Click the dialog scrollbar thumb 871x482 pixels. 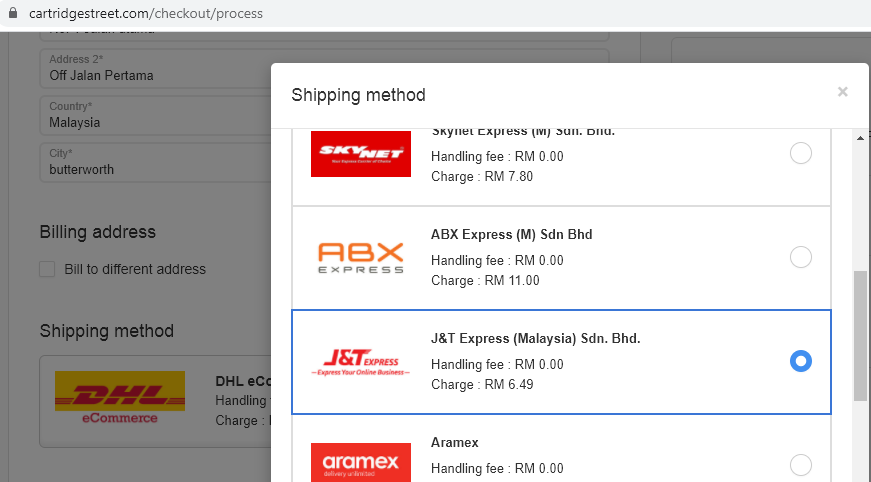pos(860,335)
